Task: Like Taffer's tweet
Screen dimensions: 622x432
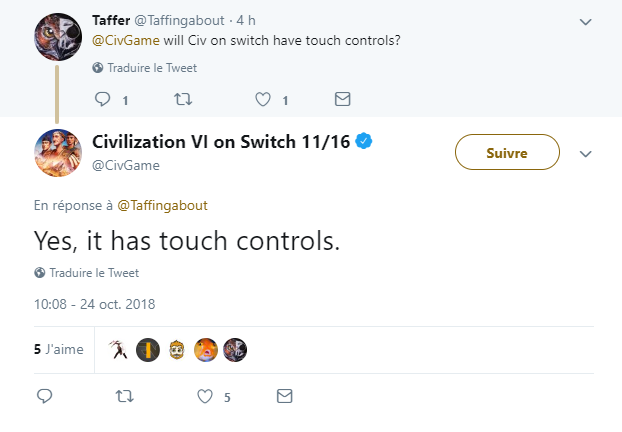Action: point(263,99)
